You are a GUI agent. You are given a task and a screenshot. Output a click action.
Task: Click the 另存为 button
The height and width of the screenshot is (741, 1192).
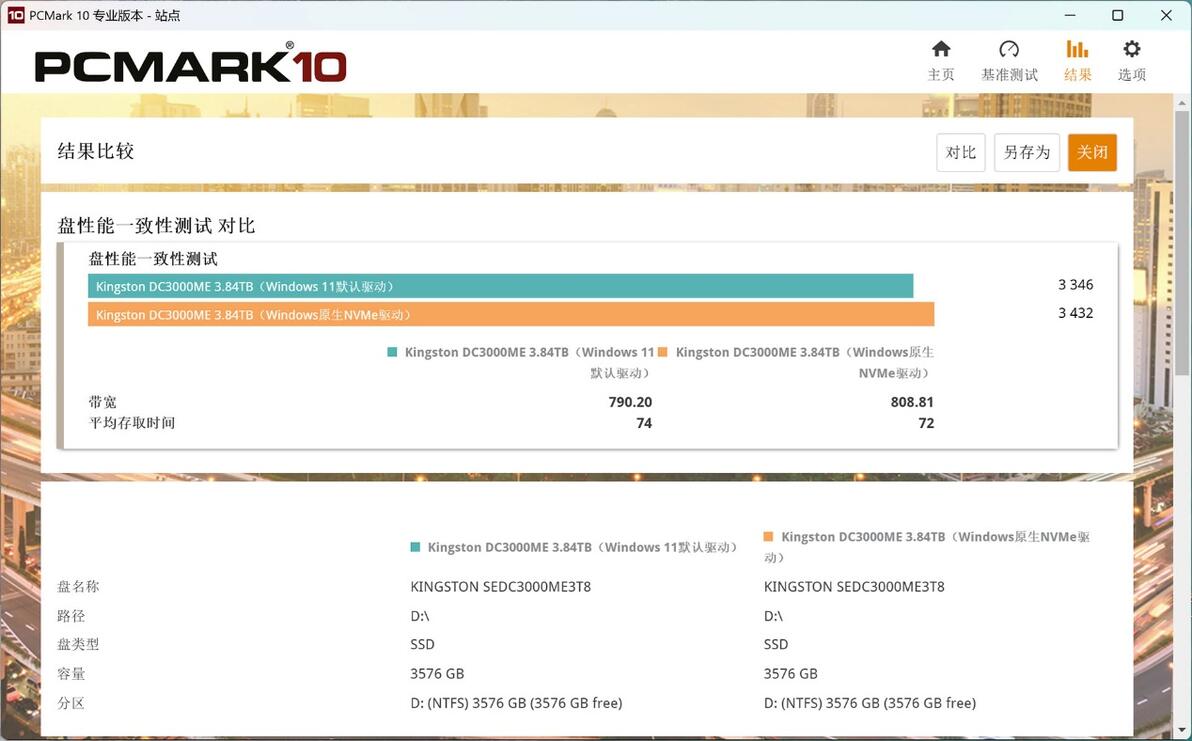(1026, 152)
